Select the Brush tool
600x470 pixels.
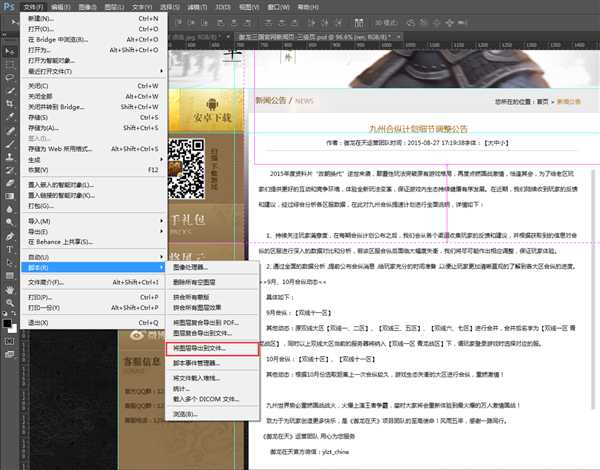tap(10, 144)
